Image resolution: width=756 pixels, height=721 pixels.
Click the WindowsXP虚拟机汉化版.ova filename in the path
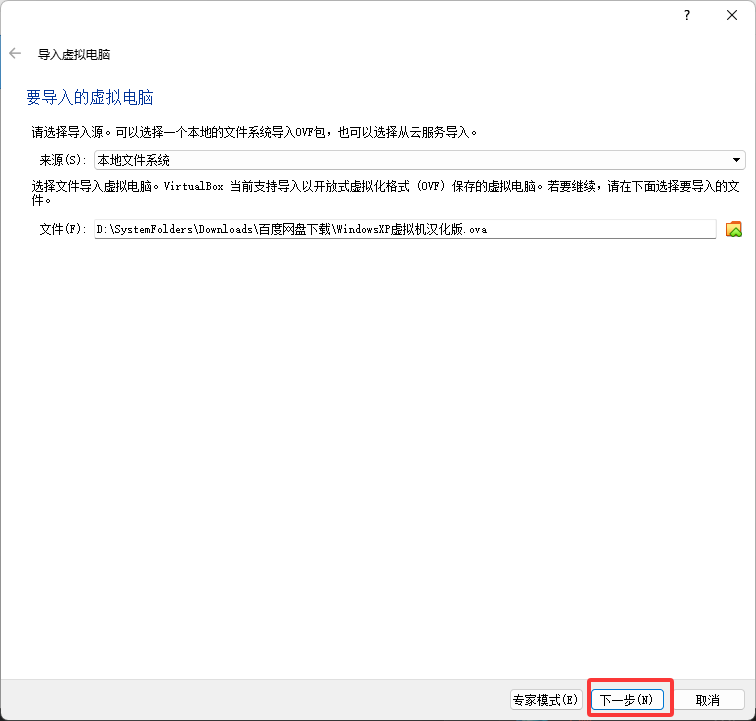(x=411, y=229)
